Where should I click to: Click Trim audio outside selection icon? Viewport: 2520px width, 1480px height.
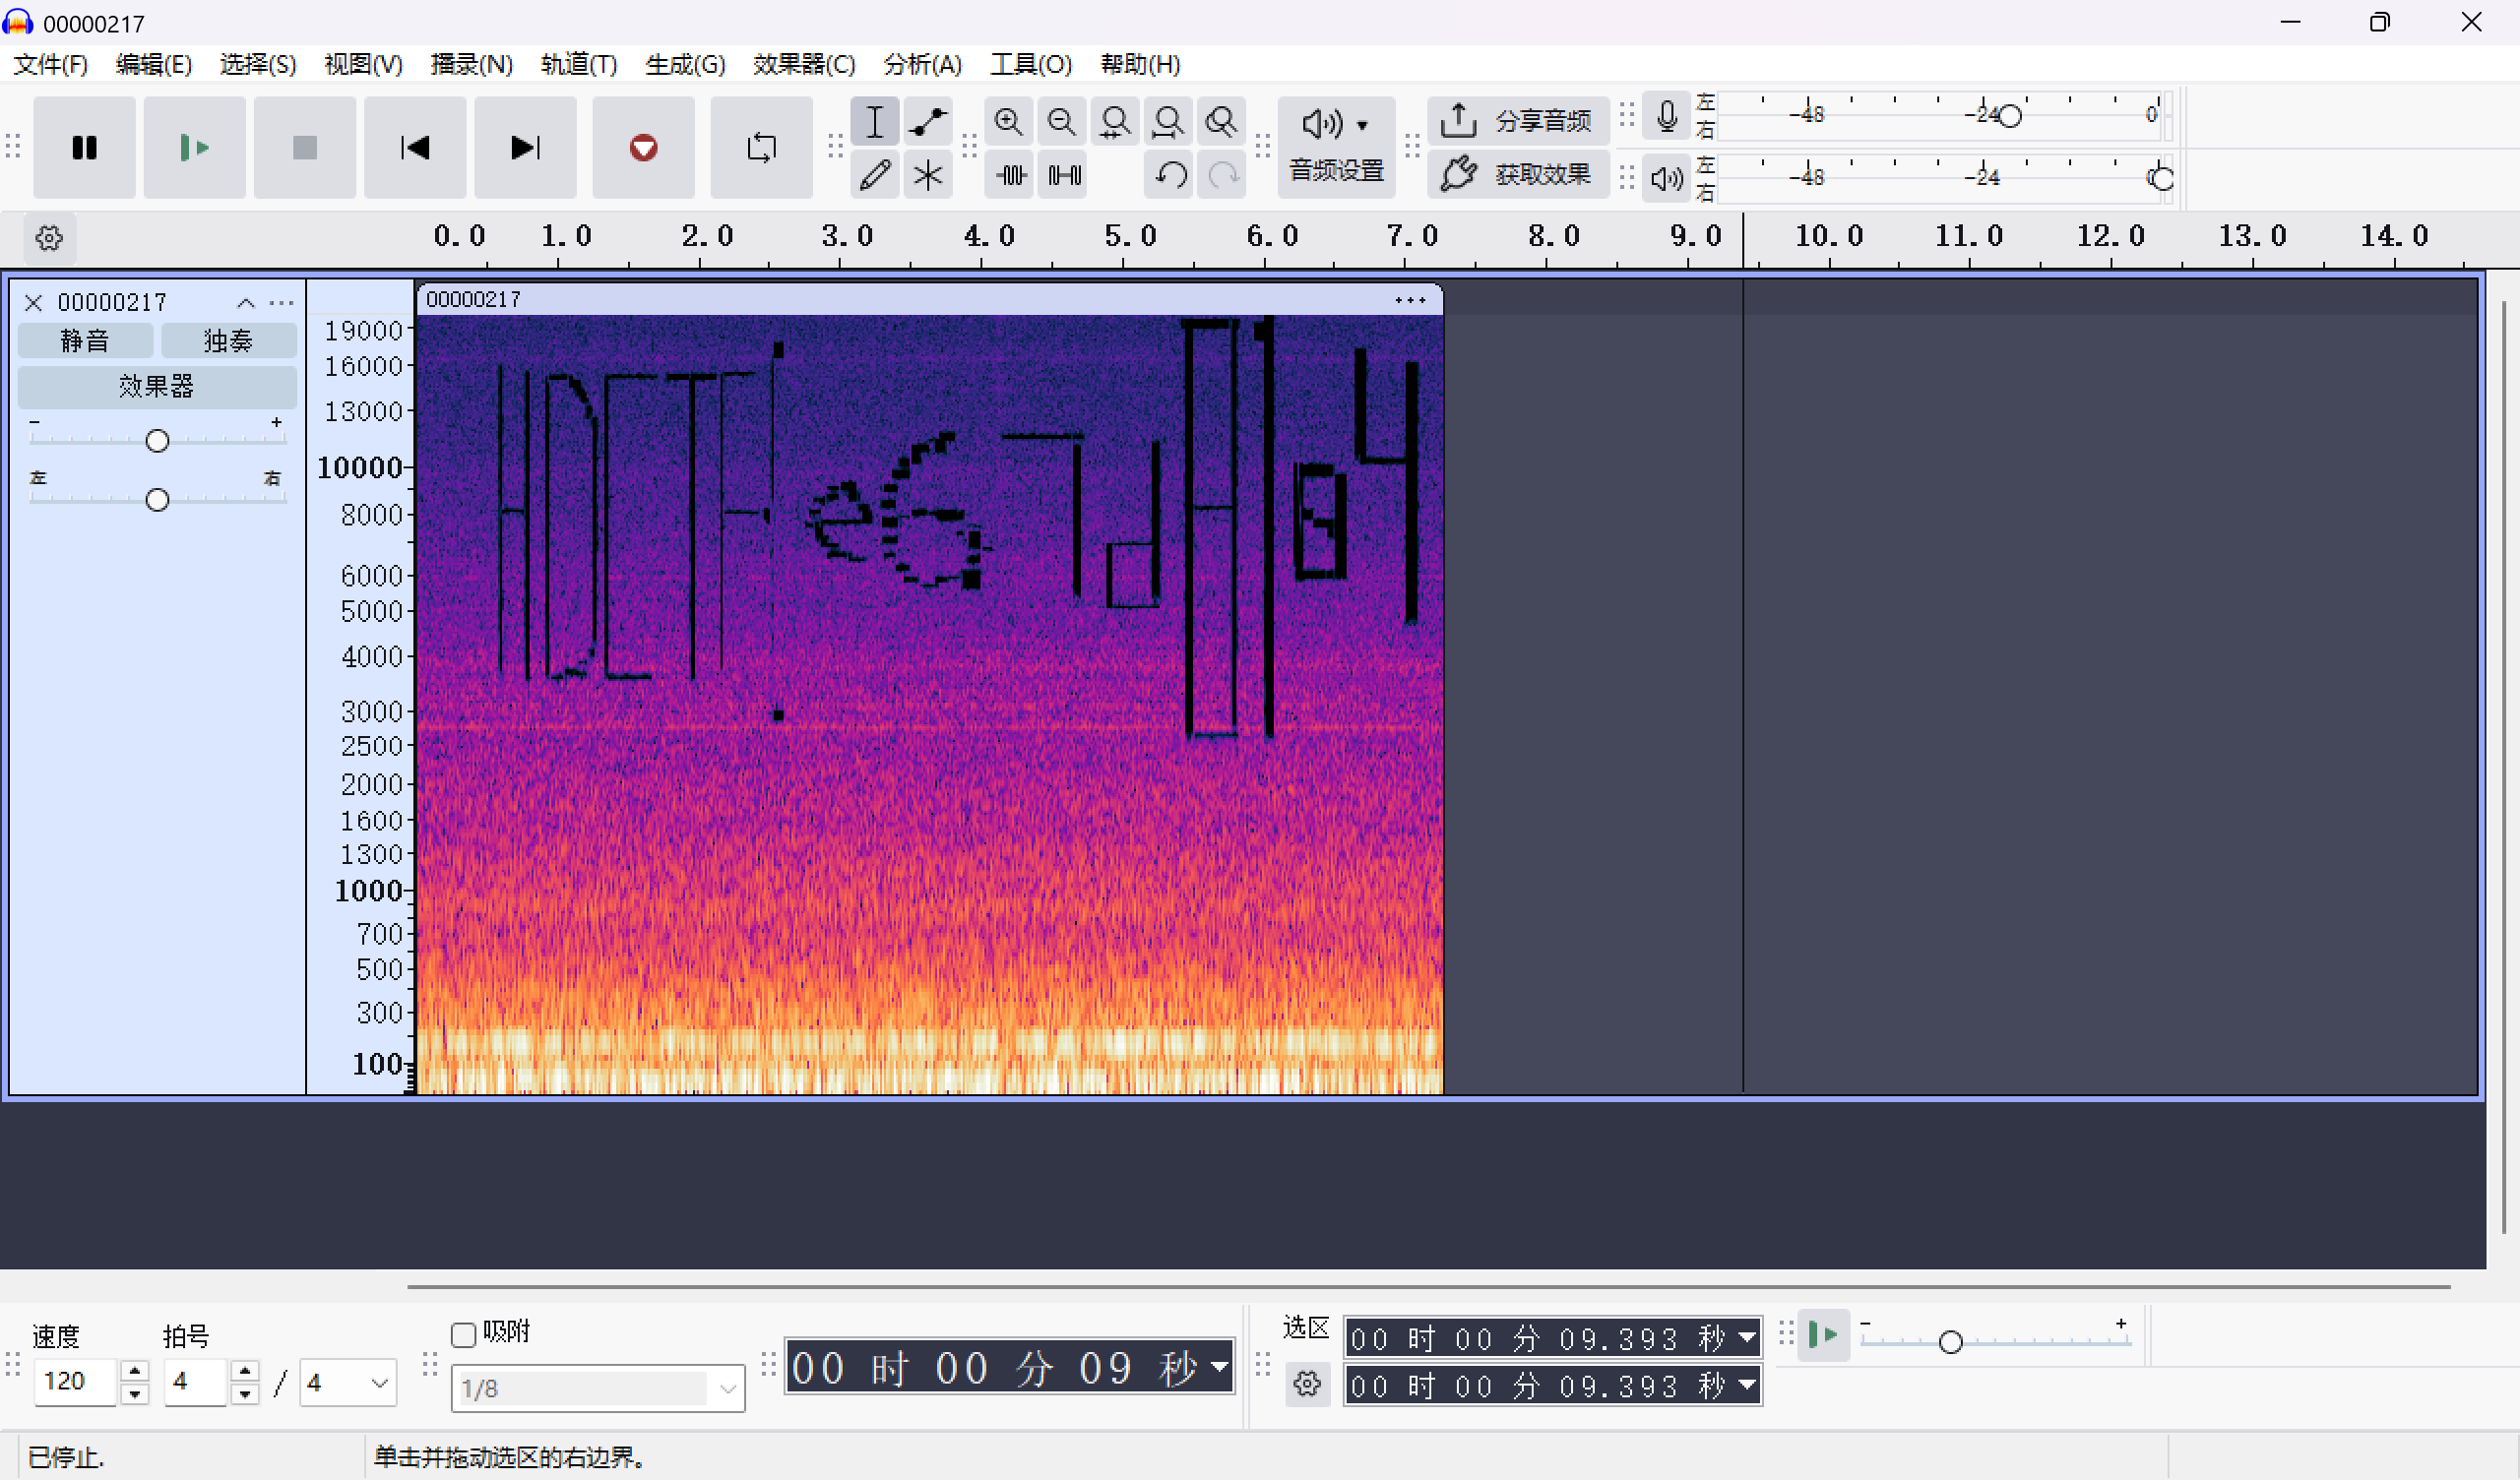click(1010, 175)
